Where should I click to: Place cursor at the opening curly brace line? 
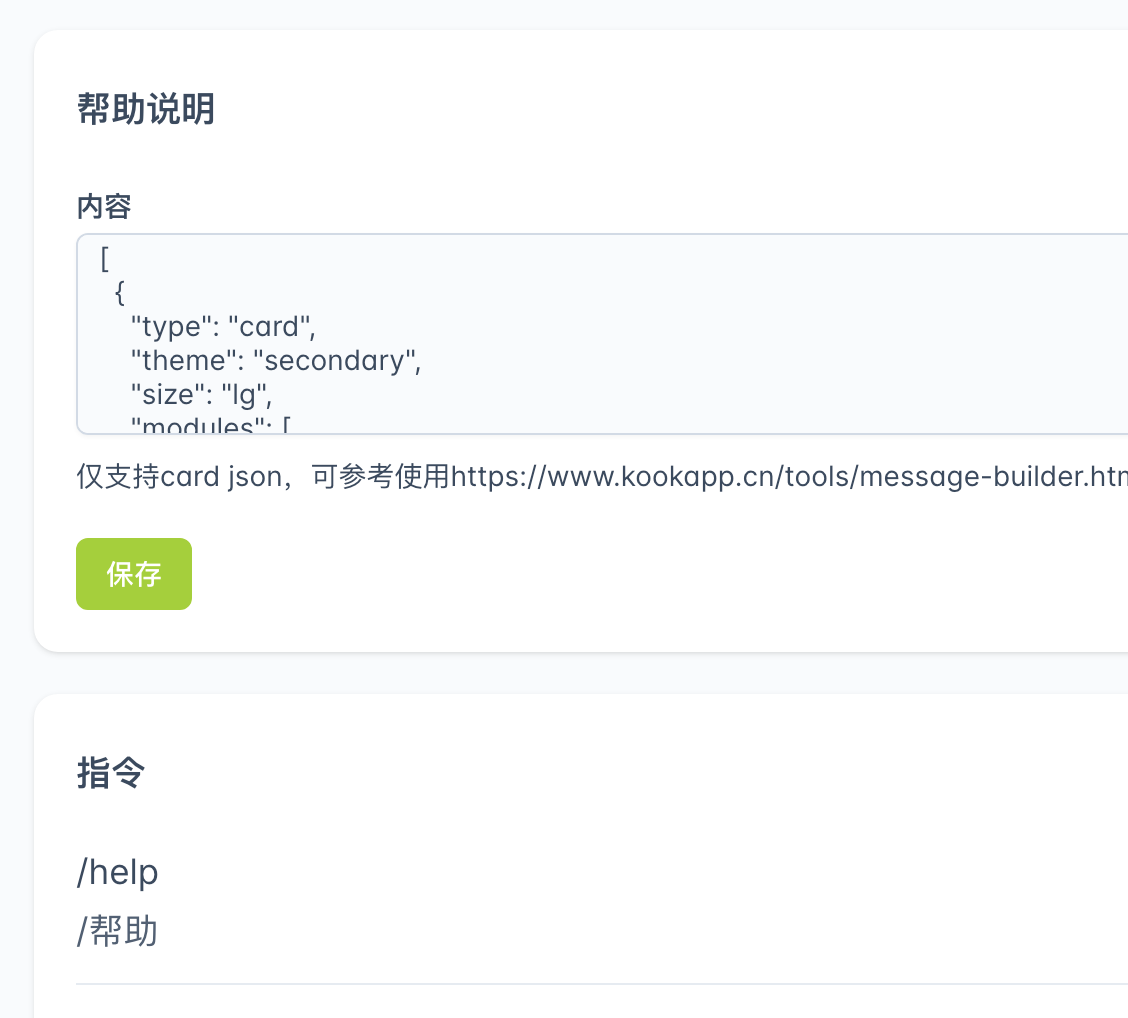click(120, 293)
